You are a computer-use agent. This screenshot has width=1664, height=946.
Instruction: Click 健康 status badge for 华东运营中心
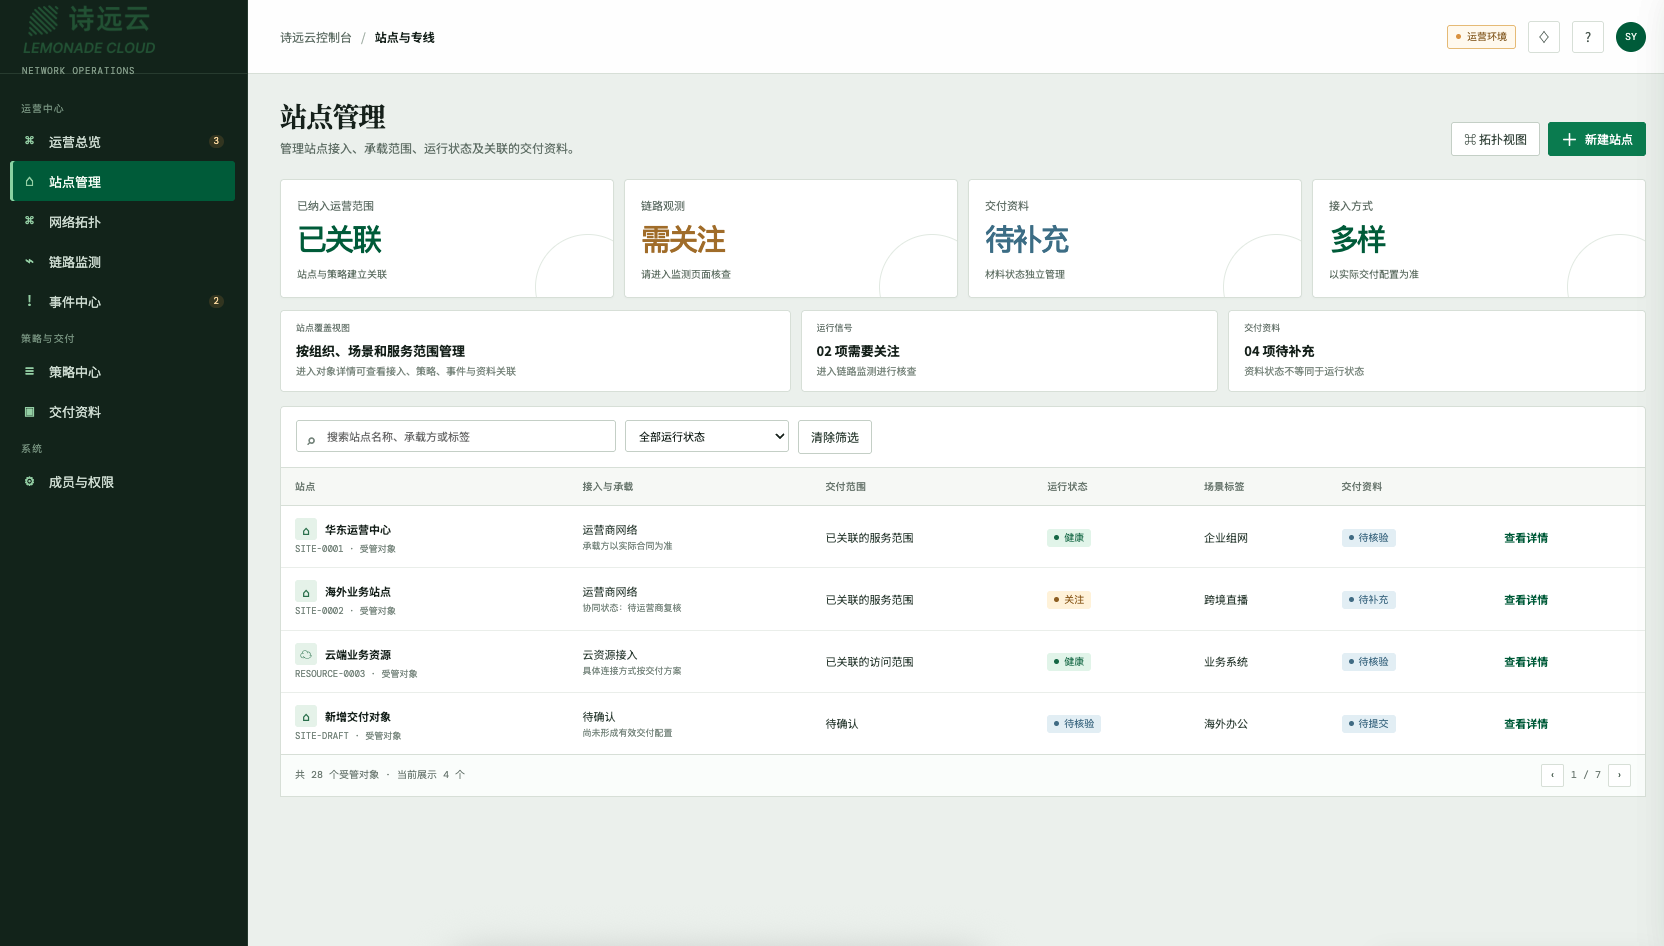1069,538
